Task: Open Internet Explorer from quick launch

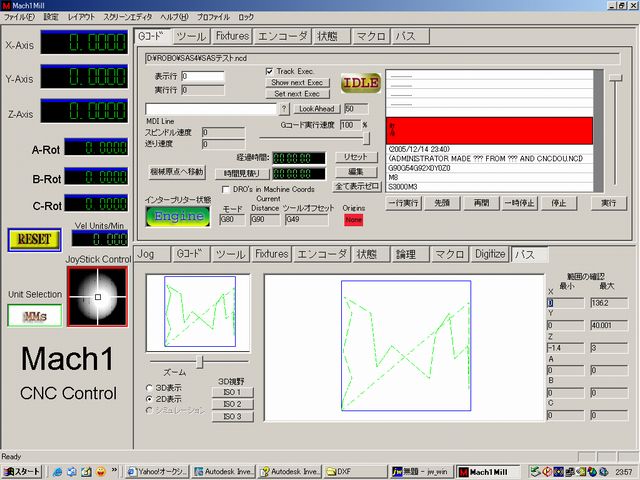Action: (58, 472)
